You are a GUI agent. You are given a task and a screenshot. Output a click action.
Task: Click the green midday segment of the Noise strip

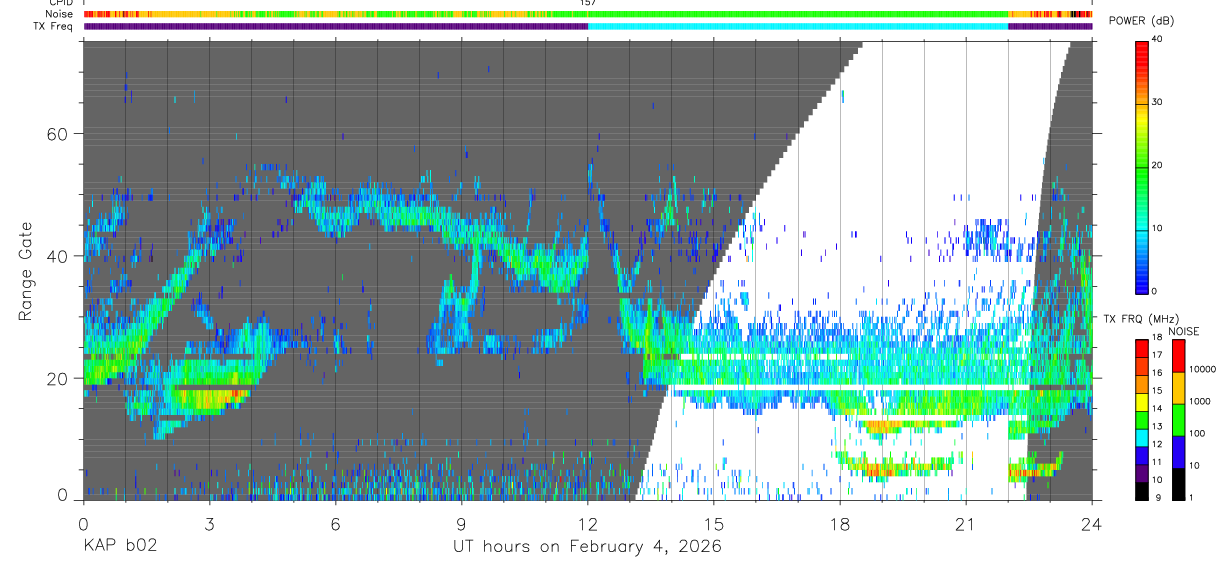[798, 14]
